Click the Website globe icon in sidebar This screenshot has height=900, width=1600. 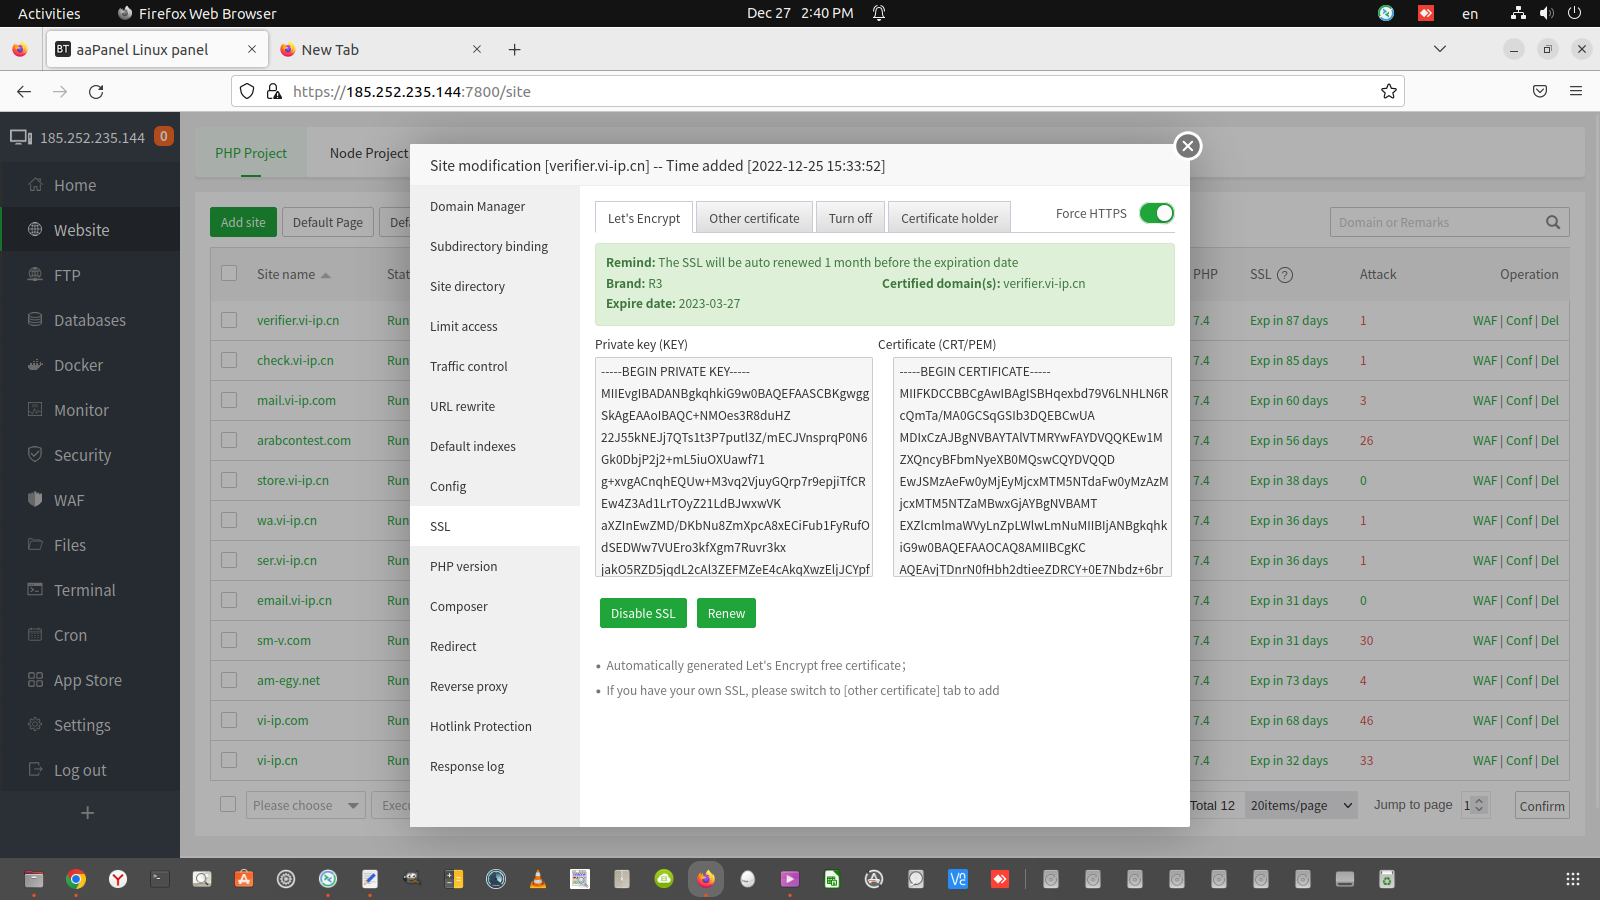(35, 229)
